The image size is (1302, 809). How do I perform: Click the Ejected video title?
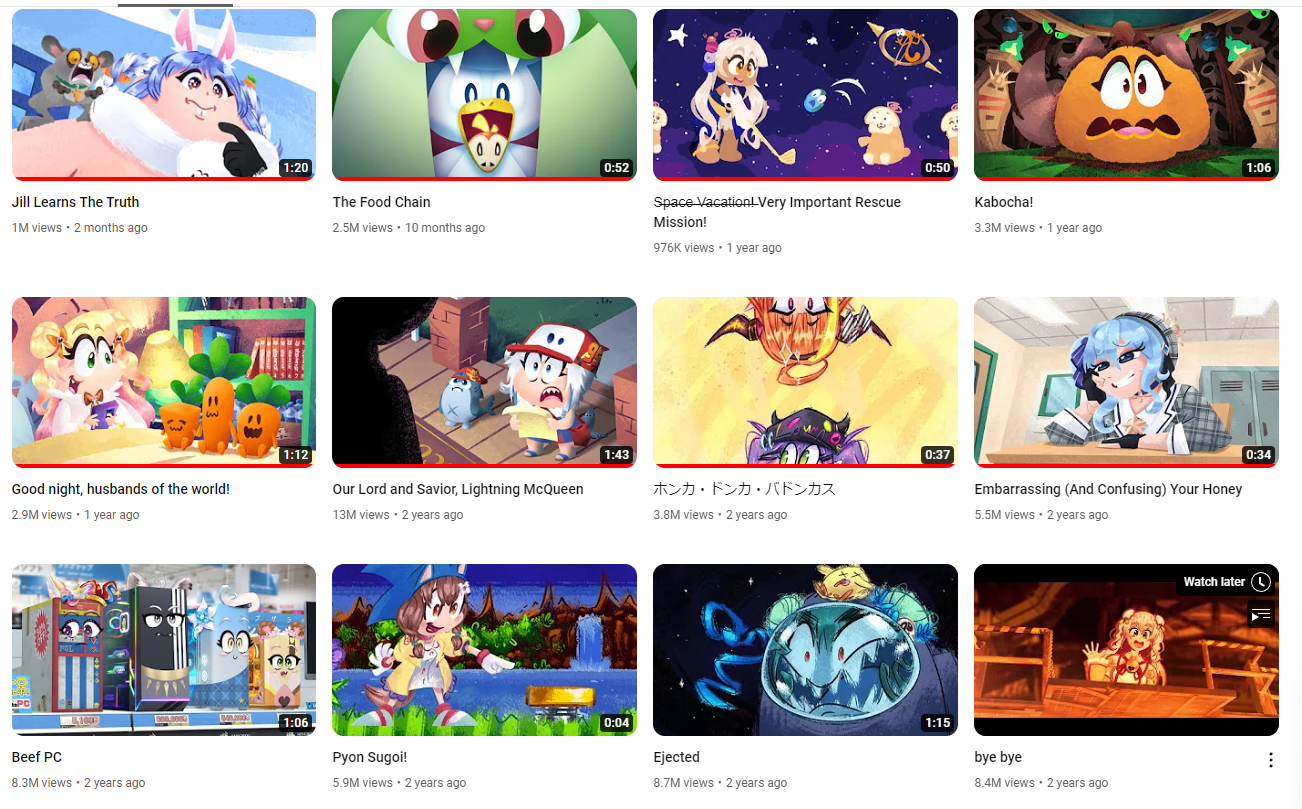[x=677, y=757]
